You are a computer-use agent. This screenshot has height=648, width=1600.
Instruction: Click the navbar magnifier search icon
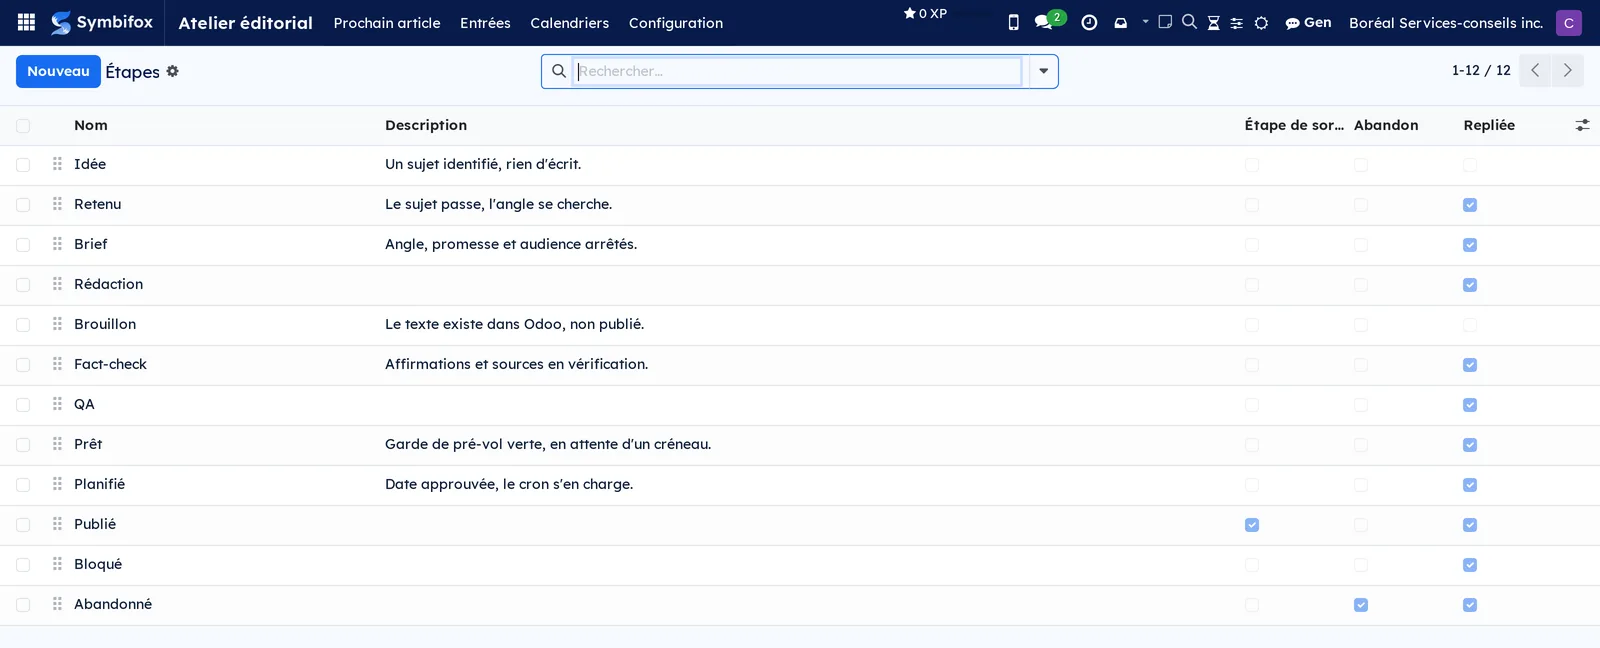1189,21
